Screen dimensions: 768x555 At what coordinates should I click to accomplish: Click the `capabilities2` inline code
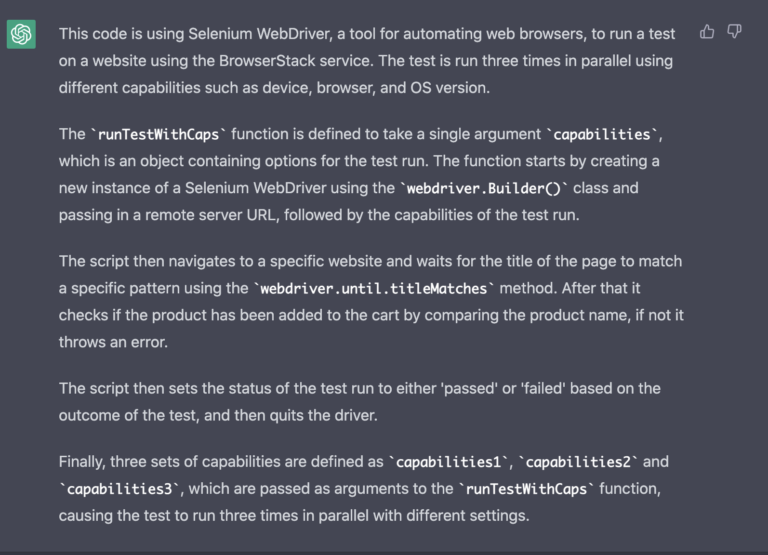pos(578,462)
